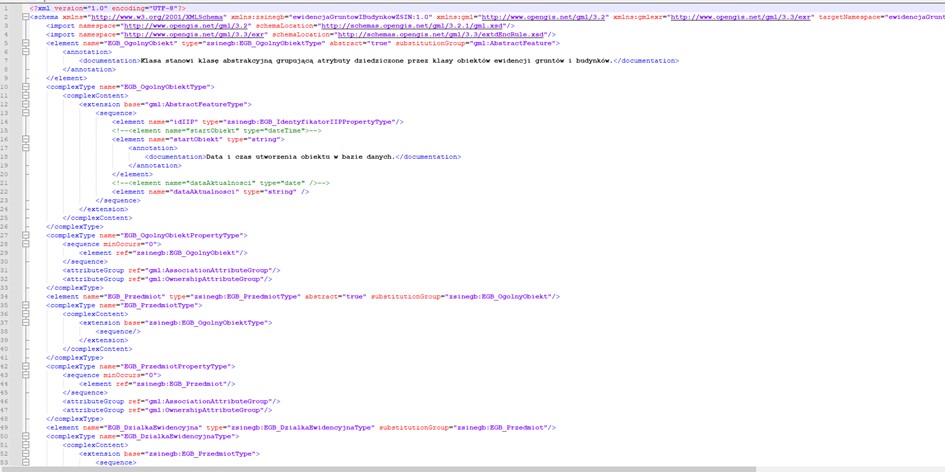This screenshot has width=945, height=472.
Task: Collapse the schema root fold on line 2
Action: 24,17
